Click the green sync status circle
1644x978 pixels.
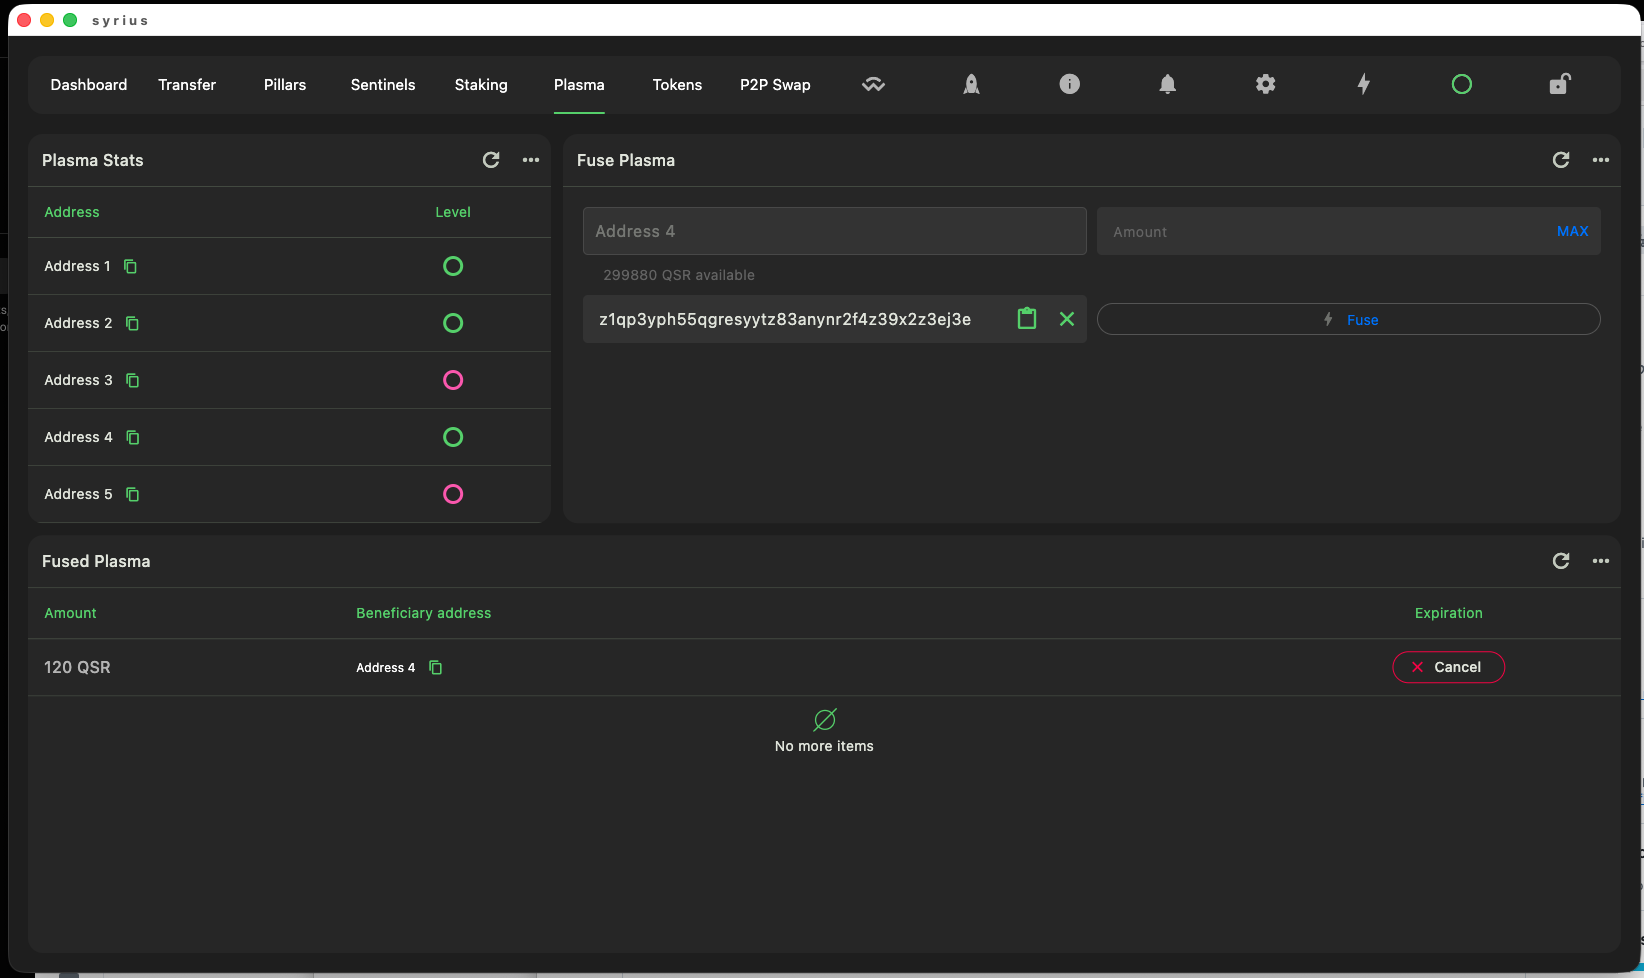(x=1461, y=84)
